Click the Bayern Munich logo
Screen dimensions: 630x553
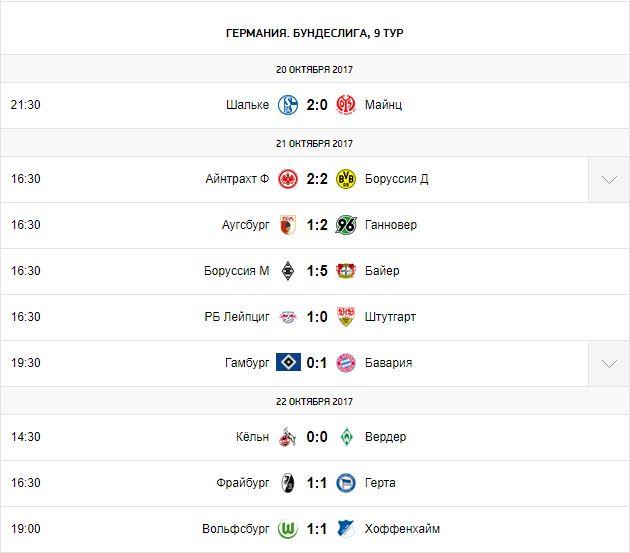[346, 363]
